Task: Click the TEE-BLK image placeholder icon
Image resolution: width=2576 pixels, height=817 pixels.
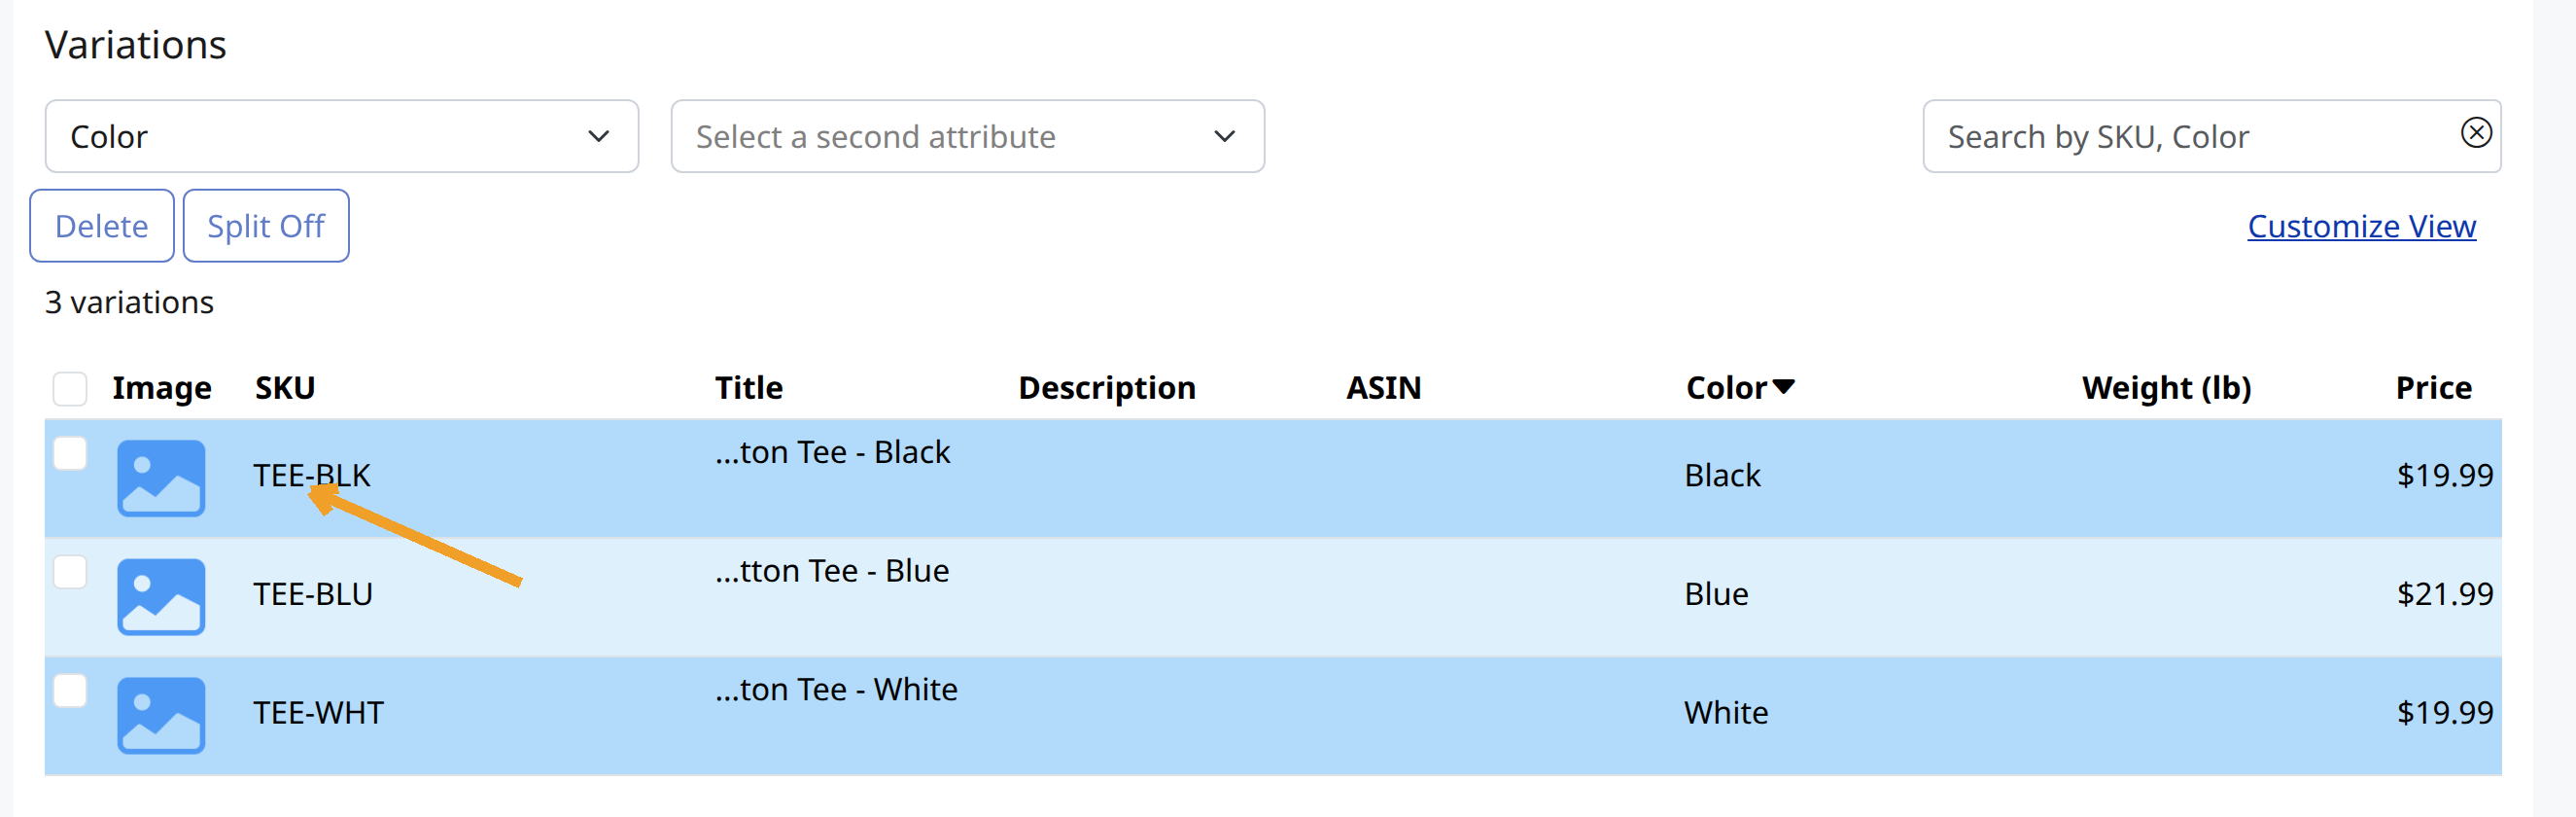Action: (161, 478)
